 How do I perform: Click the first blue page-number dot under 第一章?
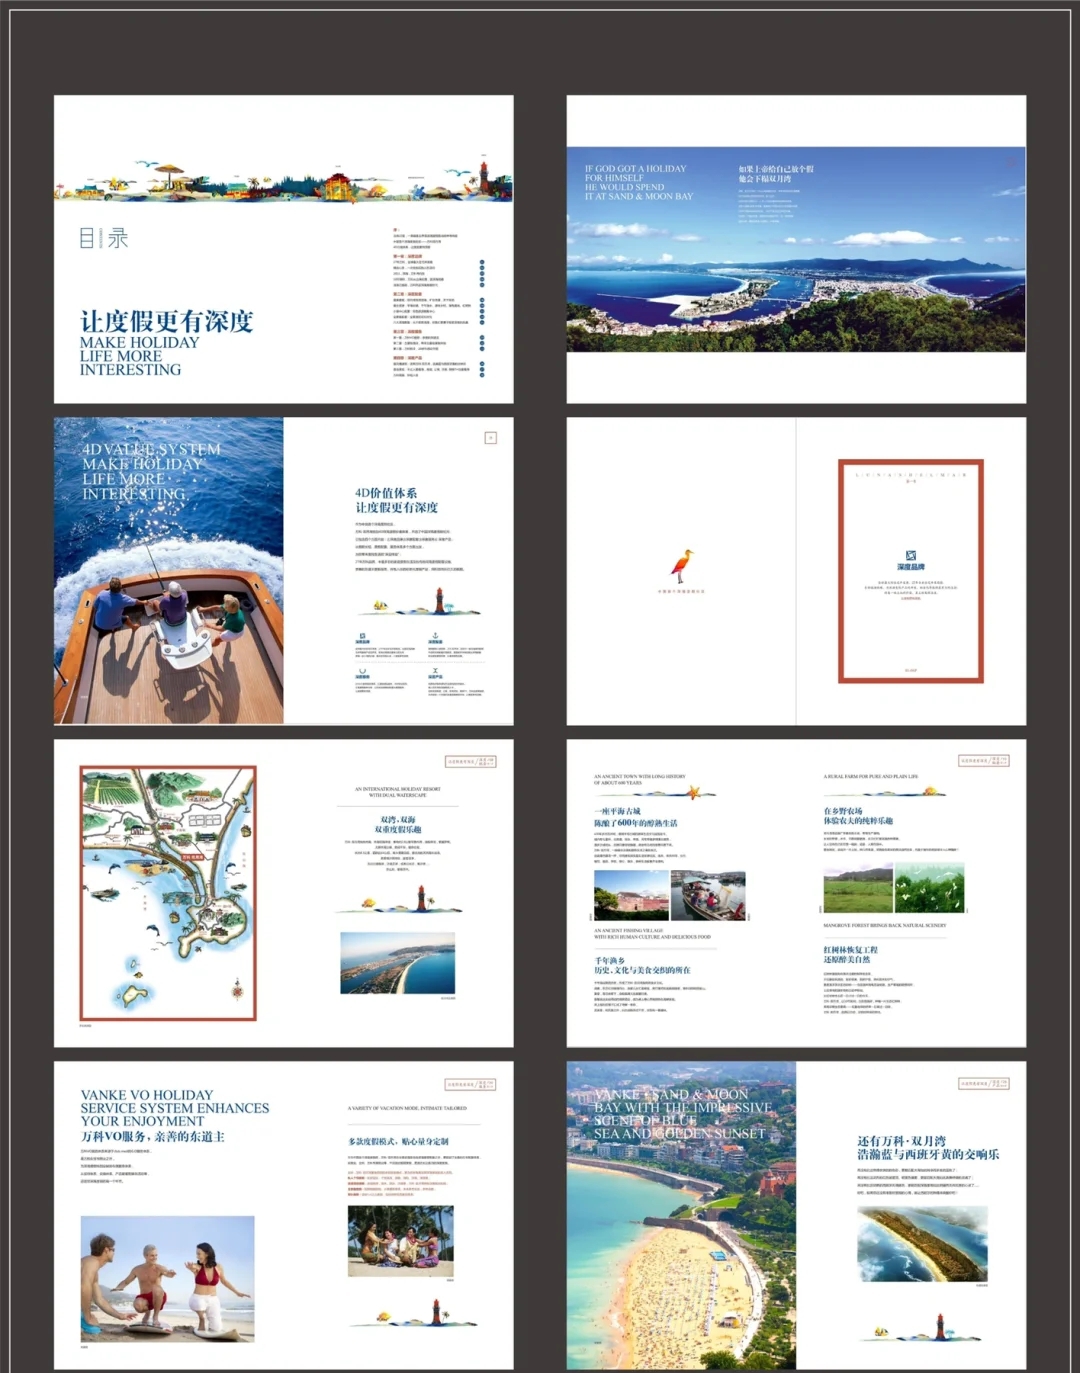point(482,262)
